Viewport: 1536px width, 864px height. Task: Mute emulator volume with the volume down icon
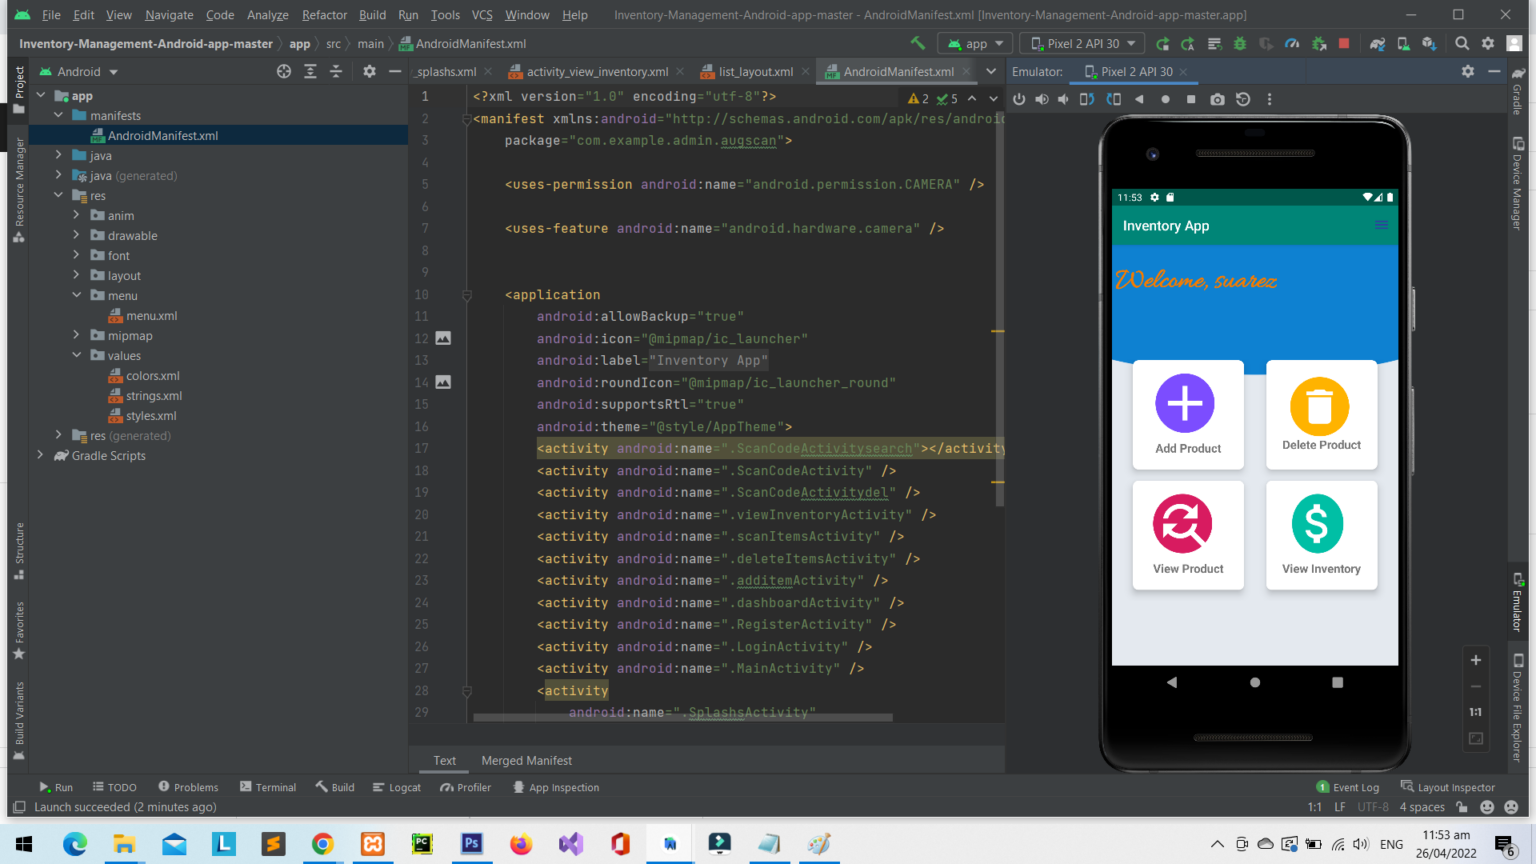click(x=1063, y=98)
